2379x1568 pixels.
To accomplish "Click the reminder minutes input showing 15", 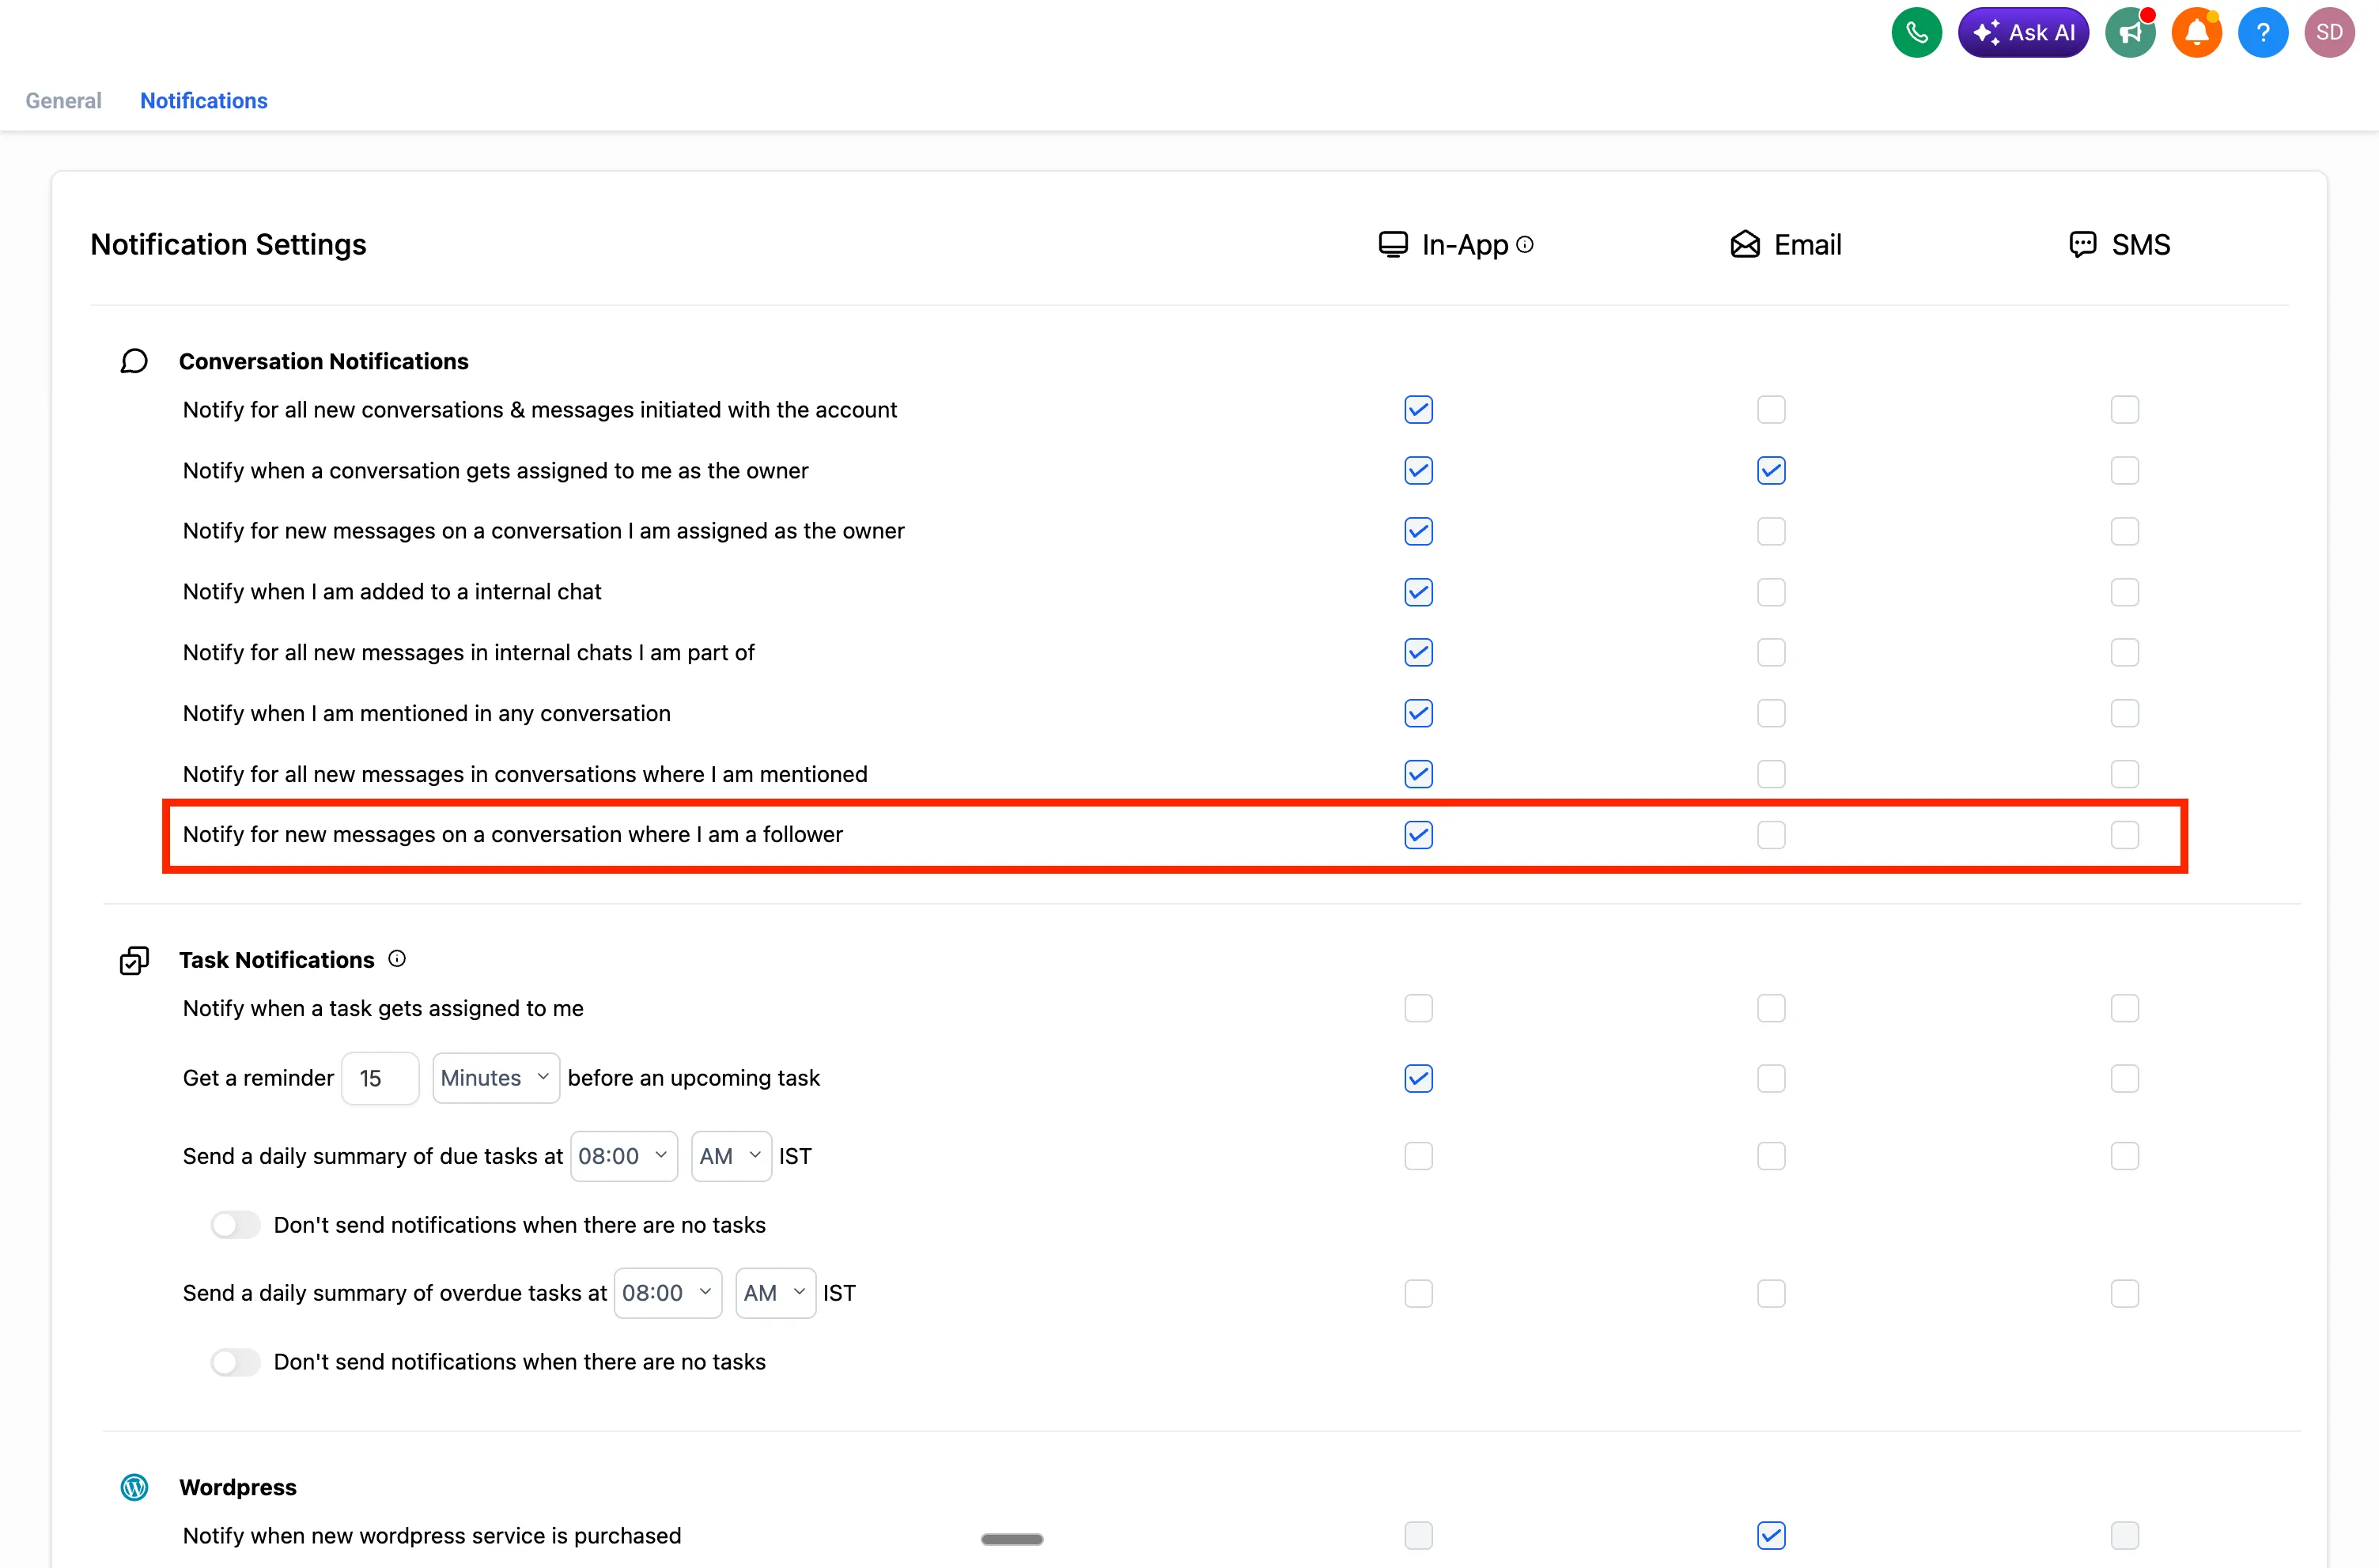I will coord(380,1078).
